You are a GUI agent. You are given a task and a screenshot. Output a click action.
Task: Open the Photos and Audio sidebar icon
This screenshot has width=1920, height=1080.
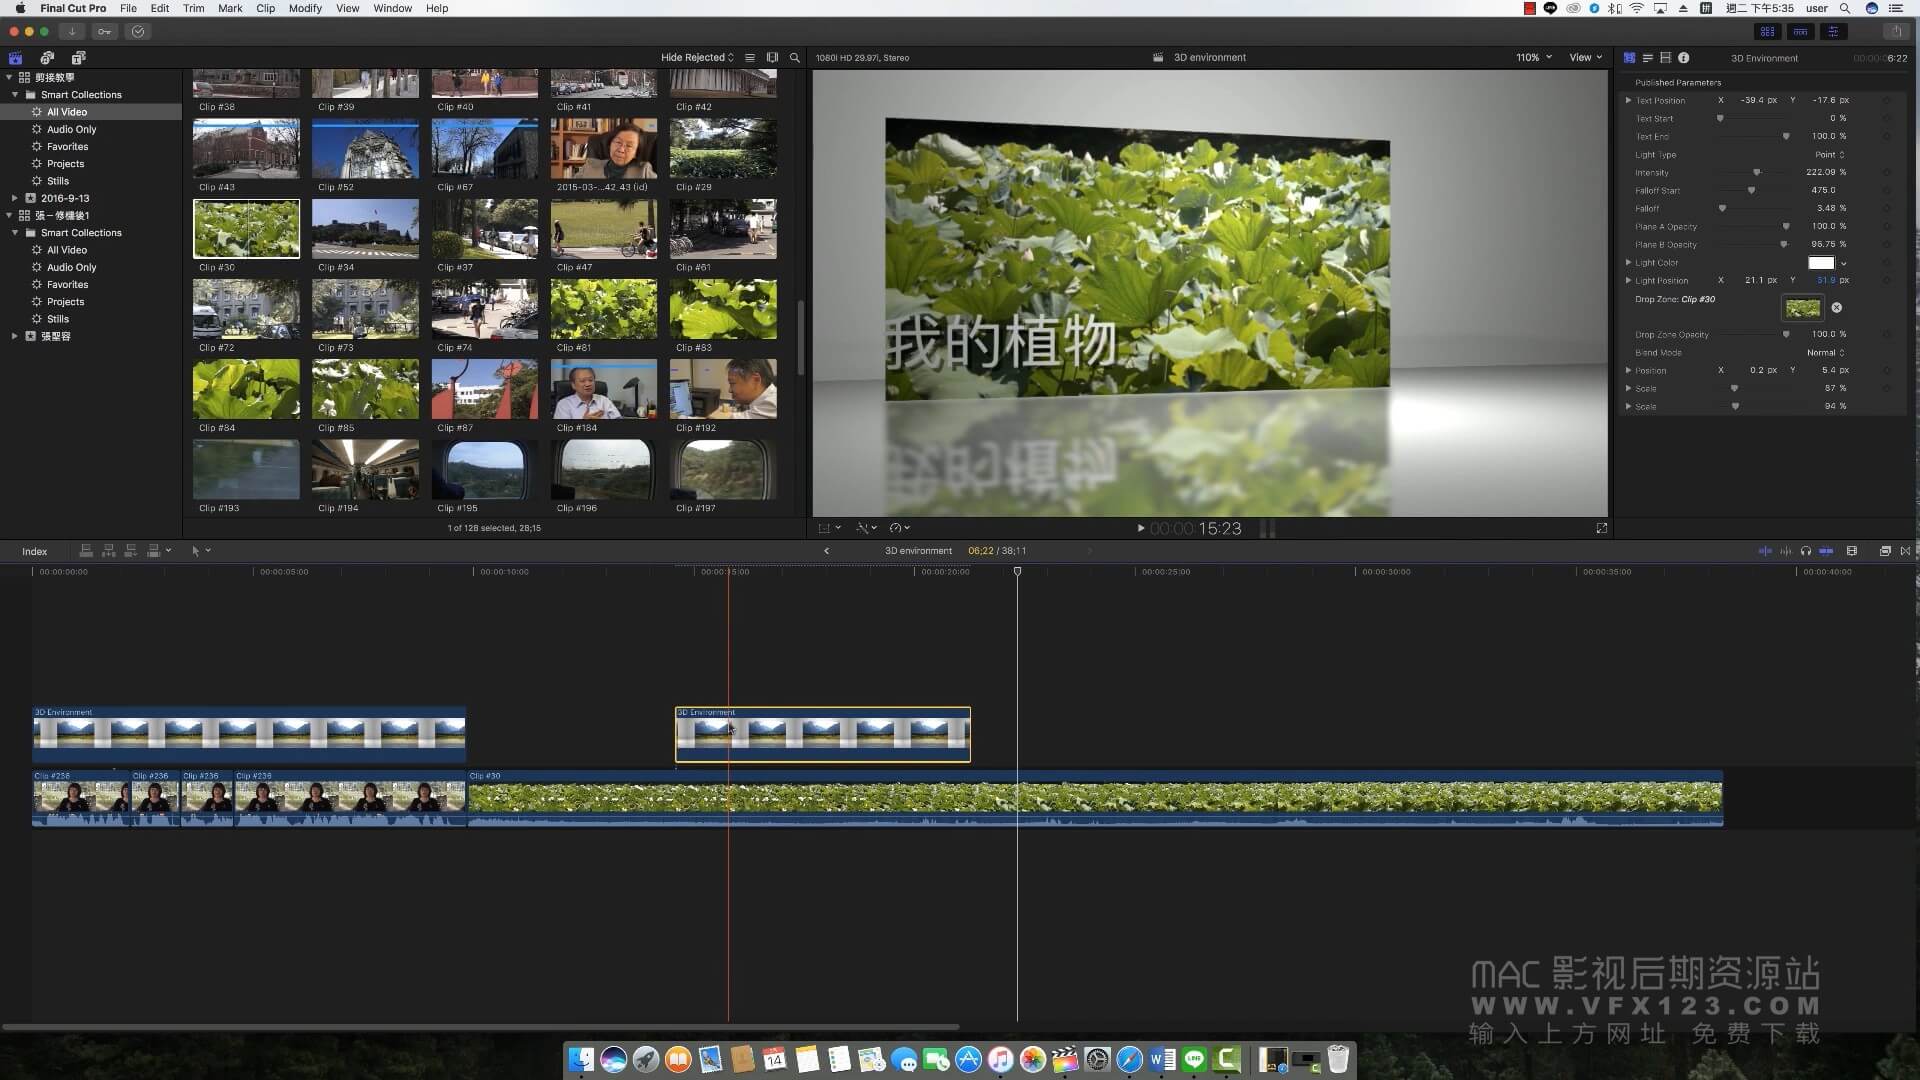pos(47,58)
